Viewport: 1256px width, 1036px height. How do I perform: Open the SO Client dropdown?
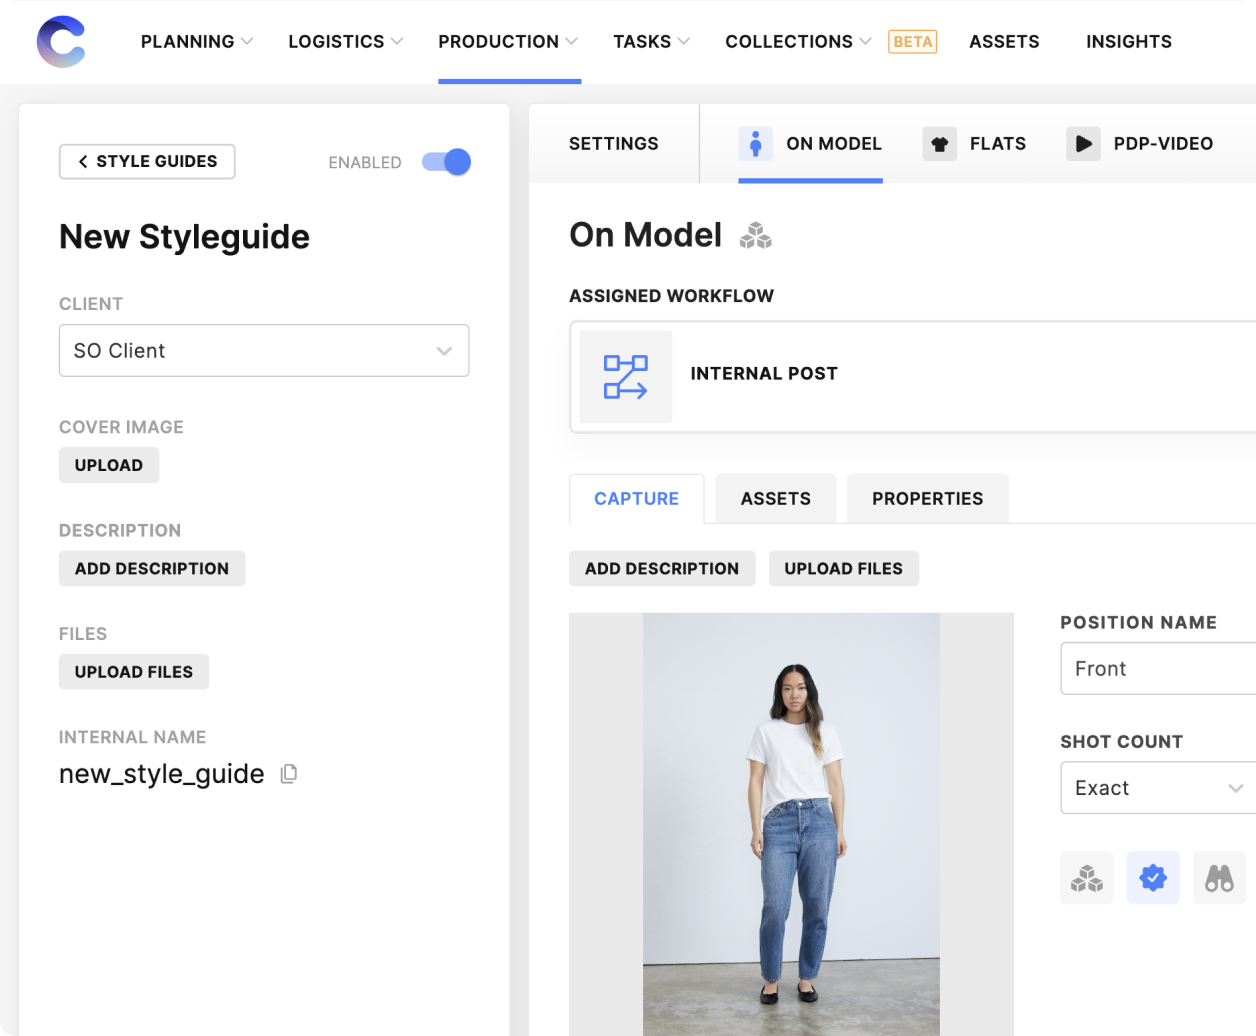point(264,350)
